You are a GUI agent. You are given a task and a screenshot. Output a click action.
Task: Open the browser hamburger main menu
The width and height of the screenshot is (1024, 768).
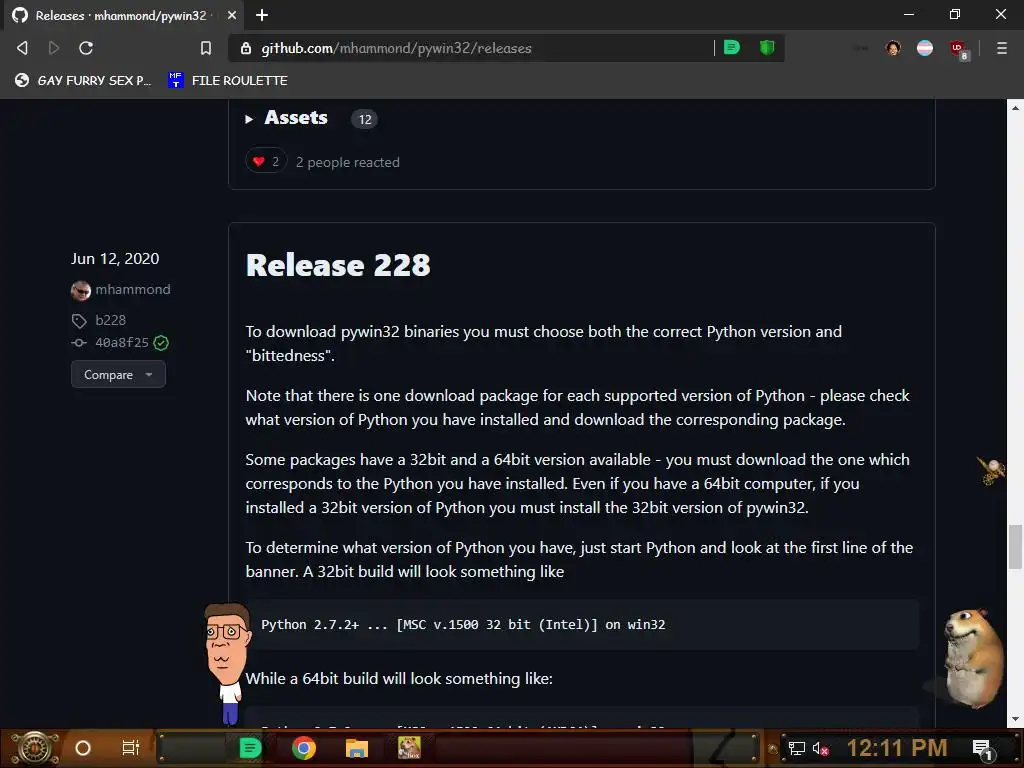(x=1001, y=48)
